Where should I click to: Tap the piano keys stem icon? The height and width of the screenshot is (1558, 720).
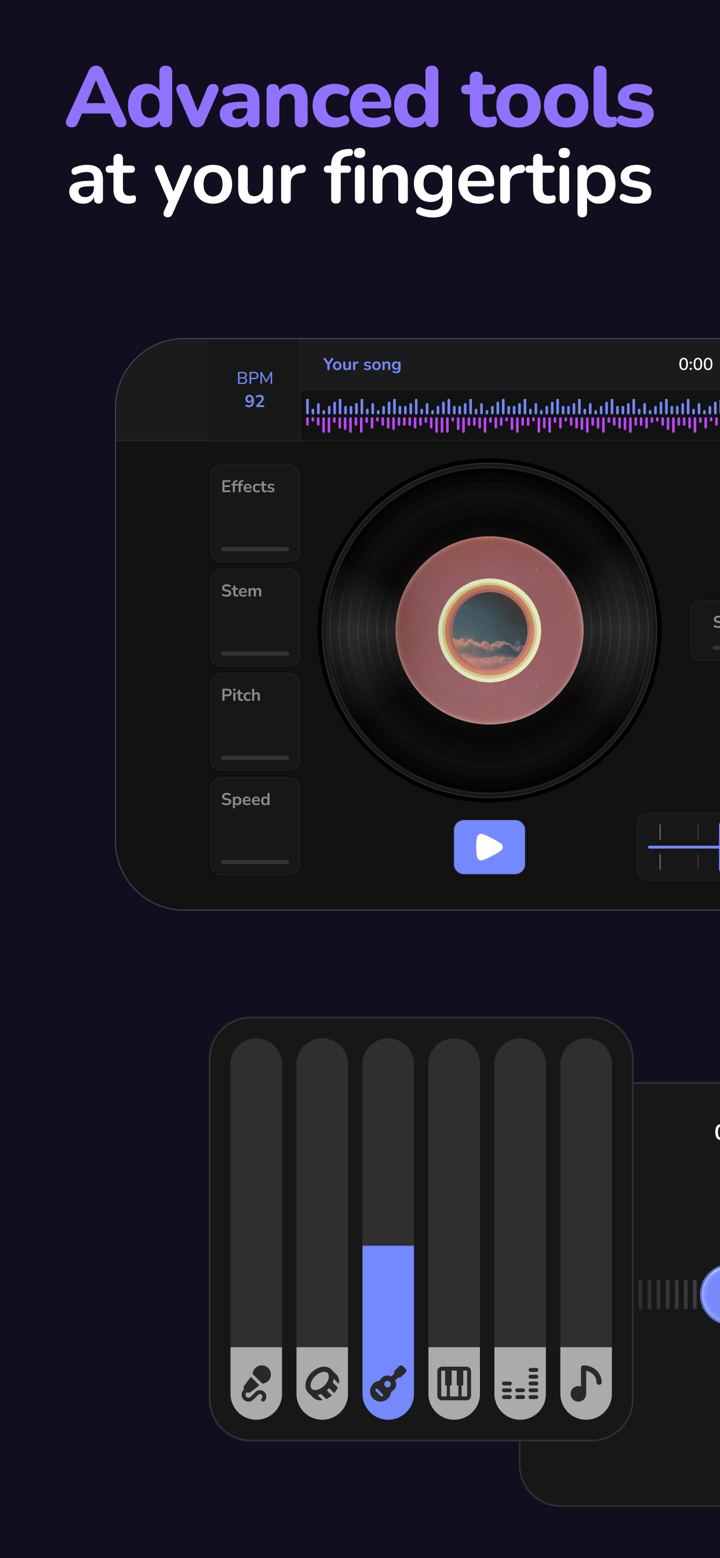tap(454, 1383)
